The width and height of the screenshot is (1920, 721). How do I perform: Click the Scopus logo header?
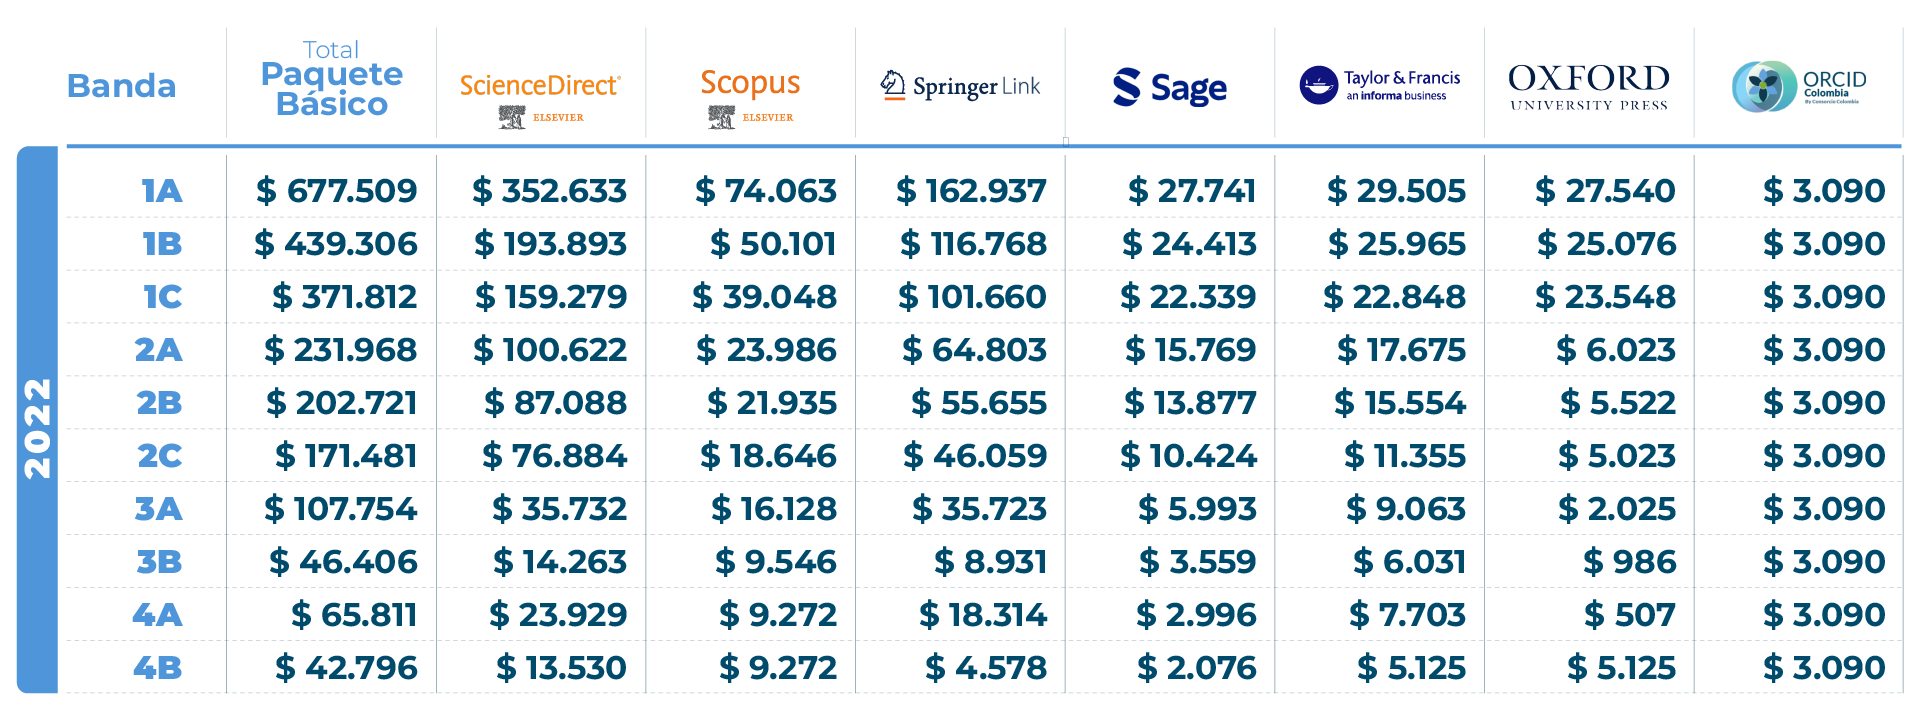pyautogui.click(x=750, y=83)
